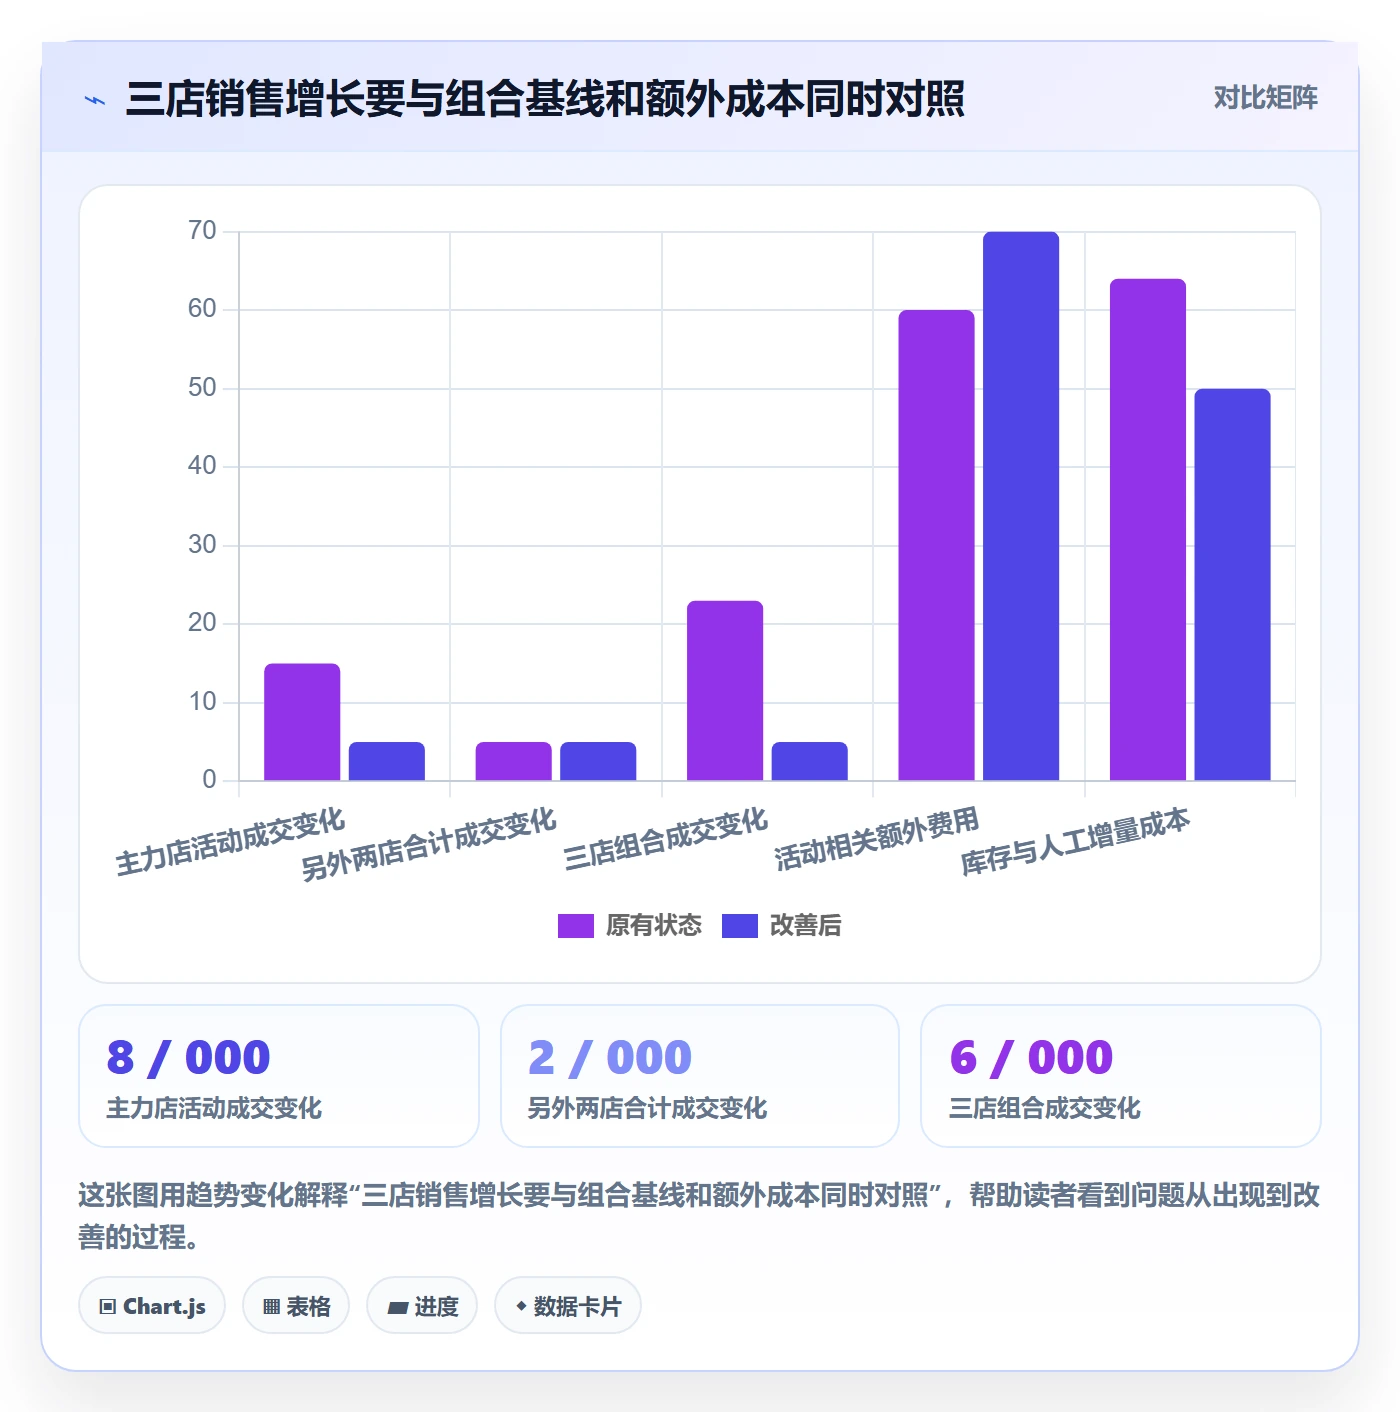This screenshot has height=1412, width=1400.
Task: Select the Chart.js tag chip
Action: point(152,1306)
